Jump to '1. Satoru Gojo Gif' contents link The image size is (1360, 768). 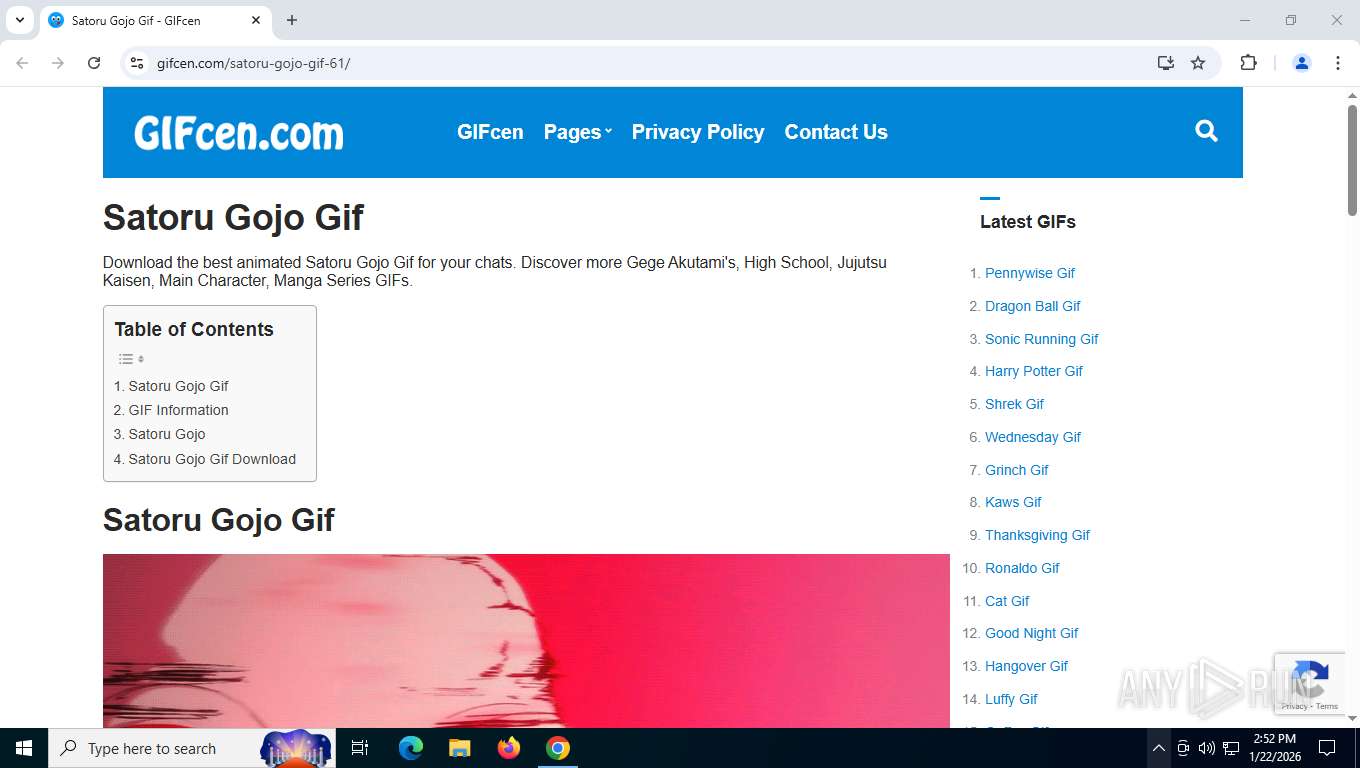[171, 386]
